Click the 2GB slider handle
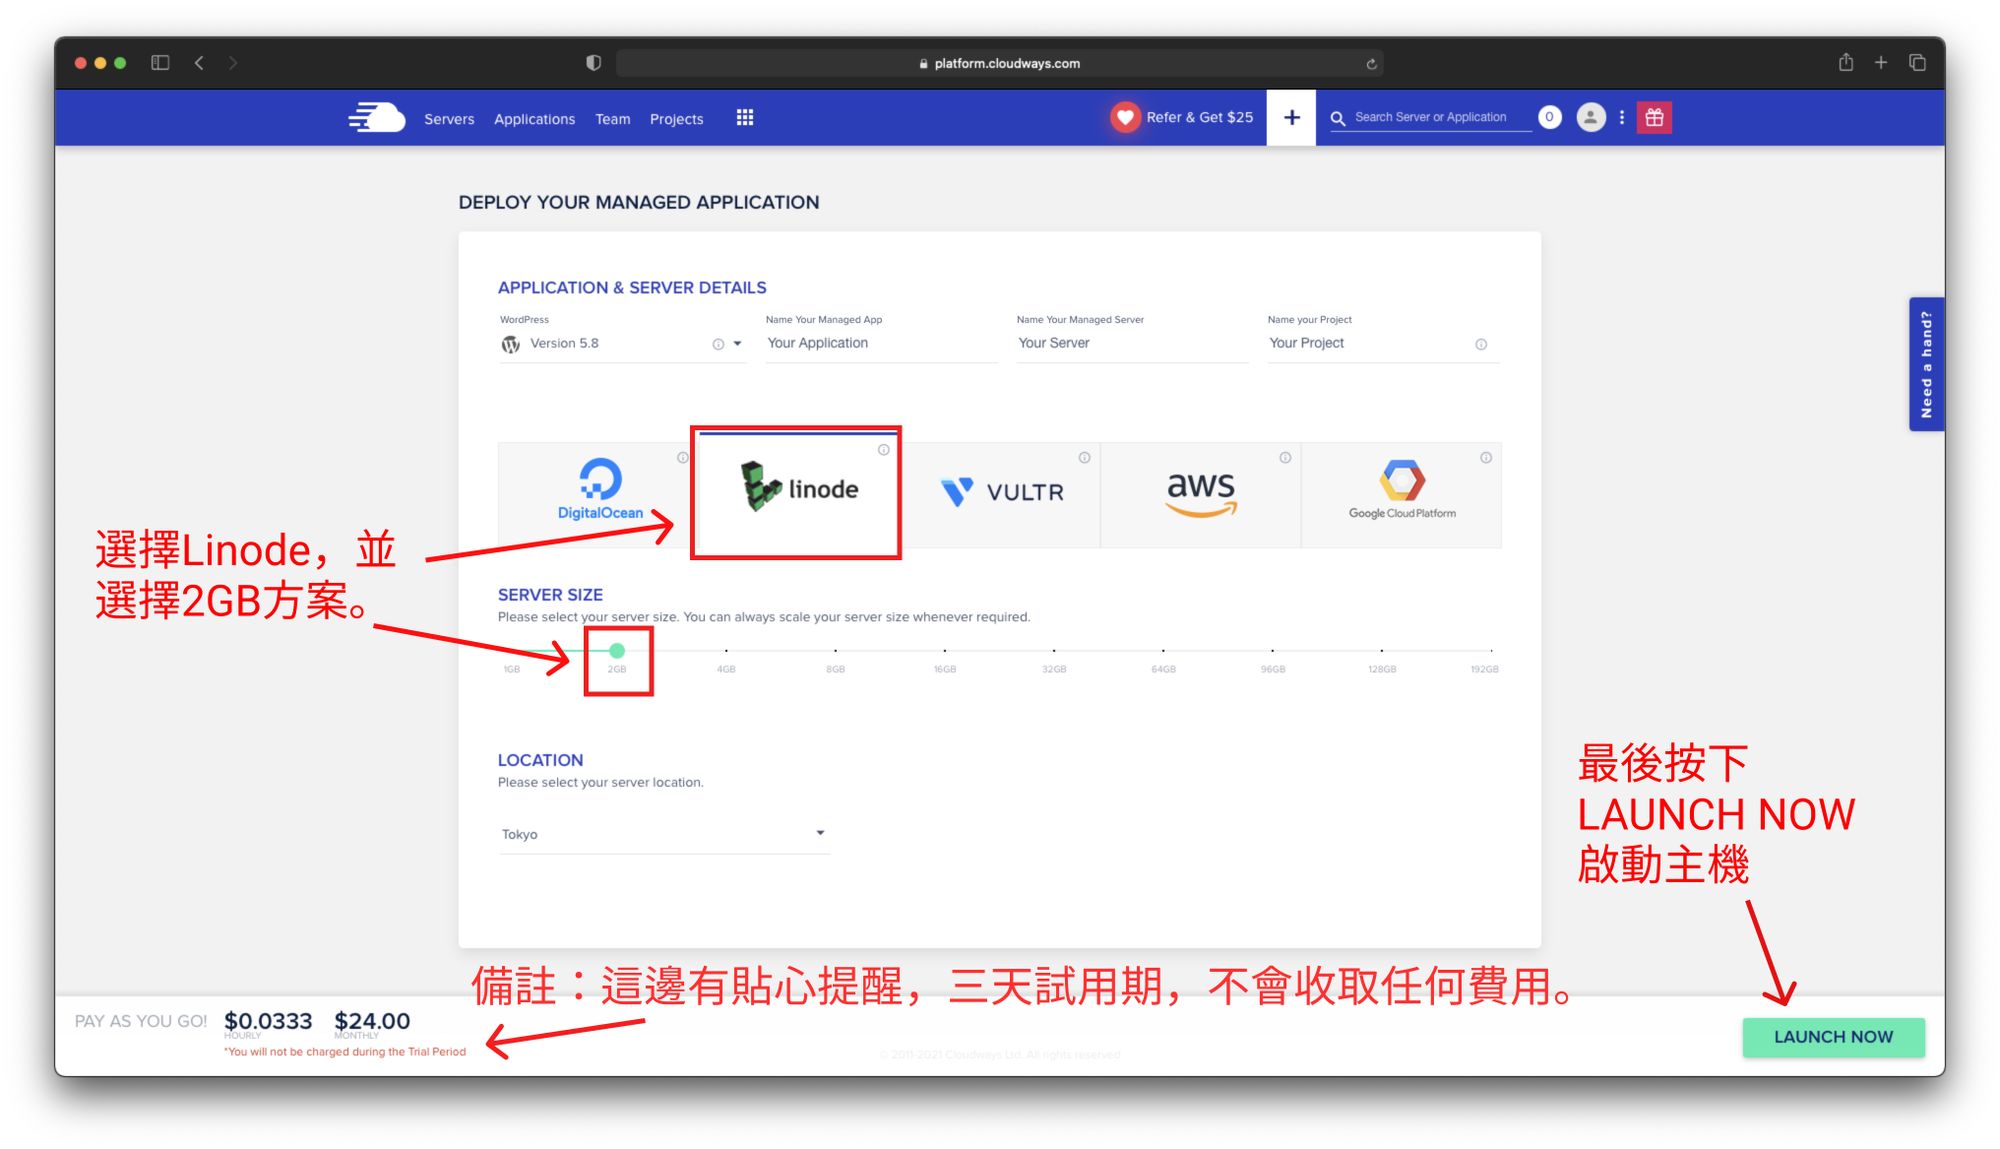This screenshot has width=2000, height=1149. click(617, 651)
